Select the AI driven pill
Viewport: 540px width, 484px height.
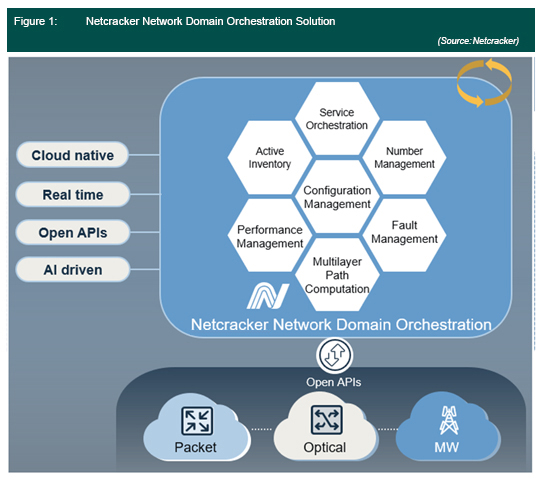tap(73, 270)
